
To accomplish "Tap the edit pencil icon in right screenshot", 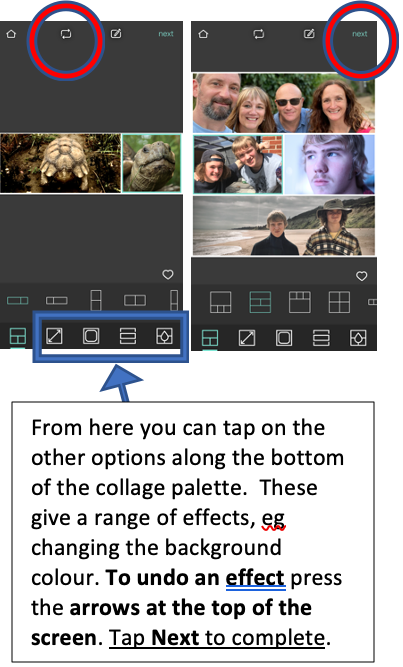I will pyautogui.click(x=309, y=34).
